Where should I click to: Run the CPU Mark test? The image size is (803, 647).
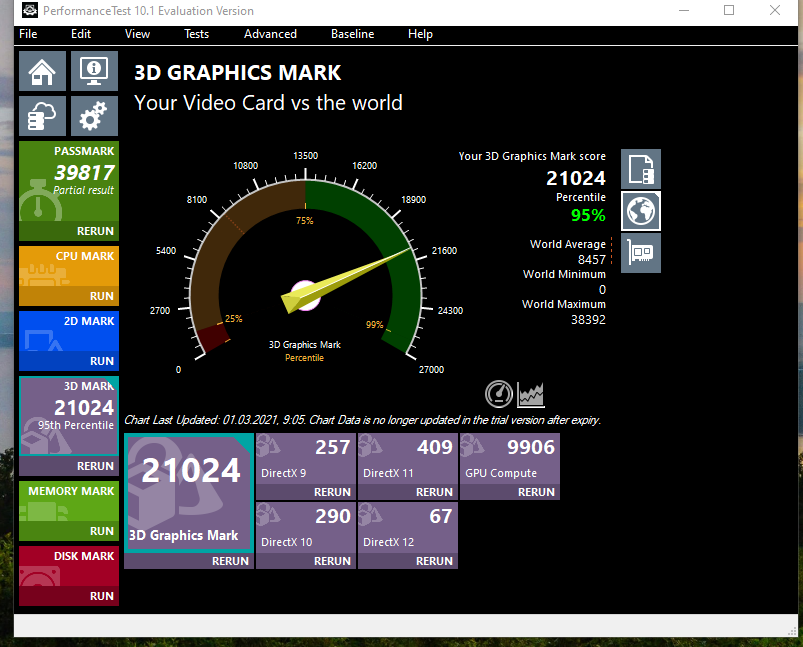[69, 296]
